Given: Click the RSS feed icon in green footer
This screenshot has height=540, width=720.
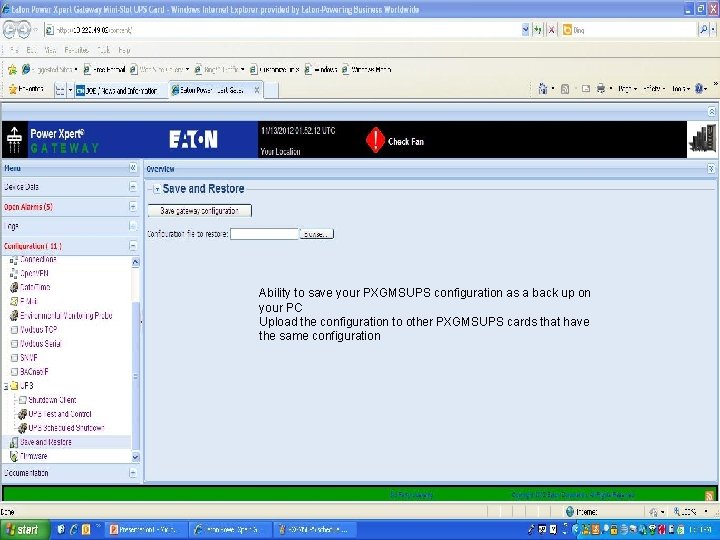Looking at the screenshot, I should [x=709, y=495].
